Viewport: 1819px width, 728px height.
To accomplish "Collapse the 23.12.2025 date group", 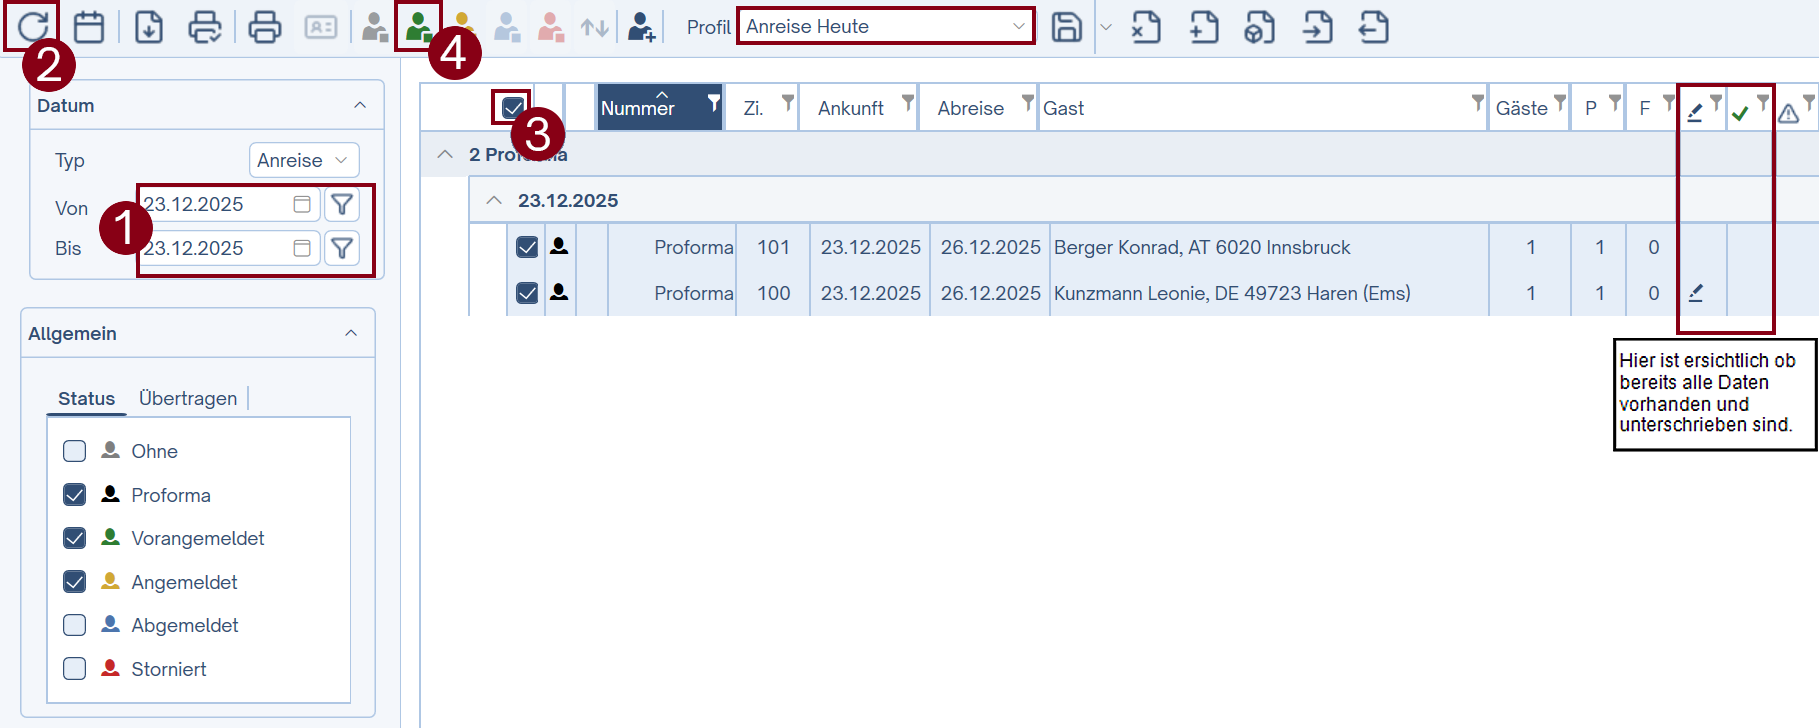I will coord(494,200).
